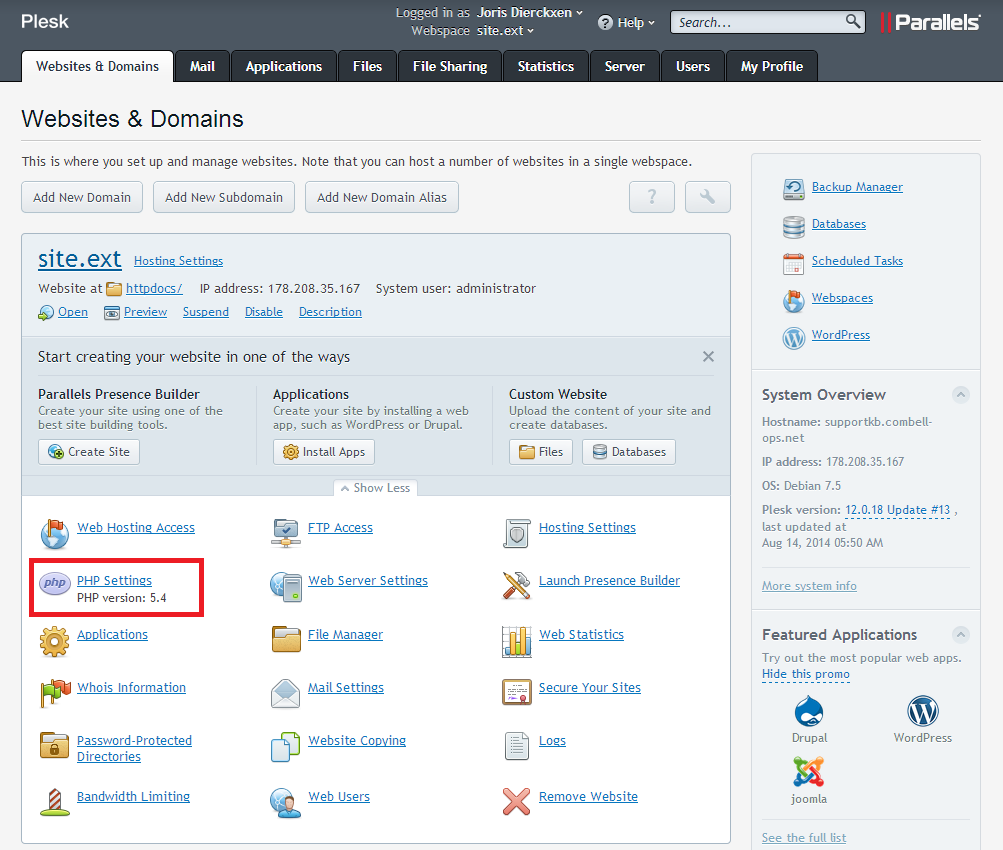1003x850 pixels.
Task: Click Hide this promo link
Action: 806,674
